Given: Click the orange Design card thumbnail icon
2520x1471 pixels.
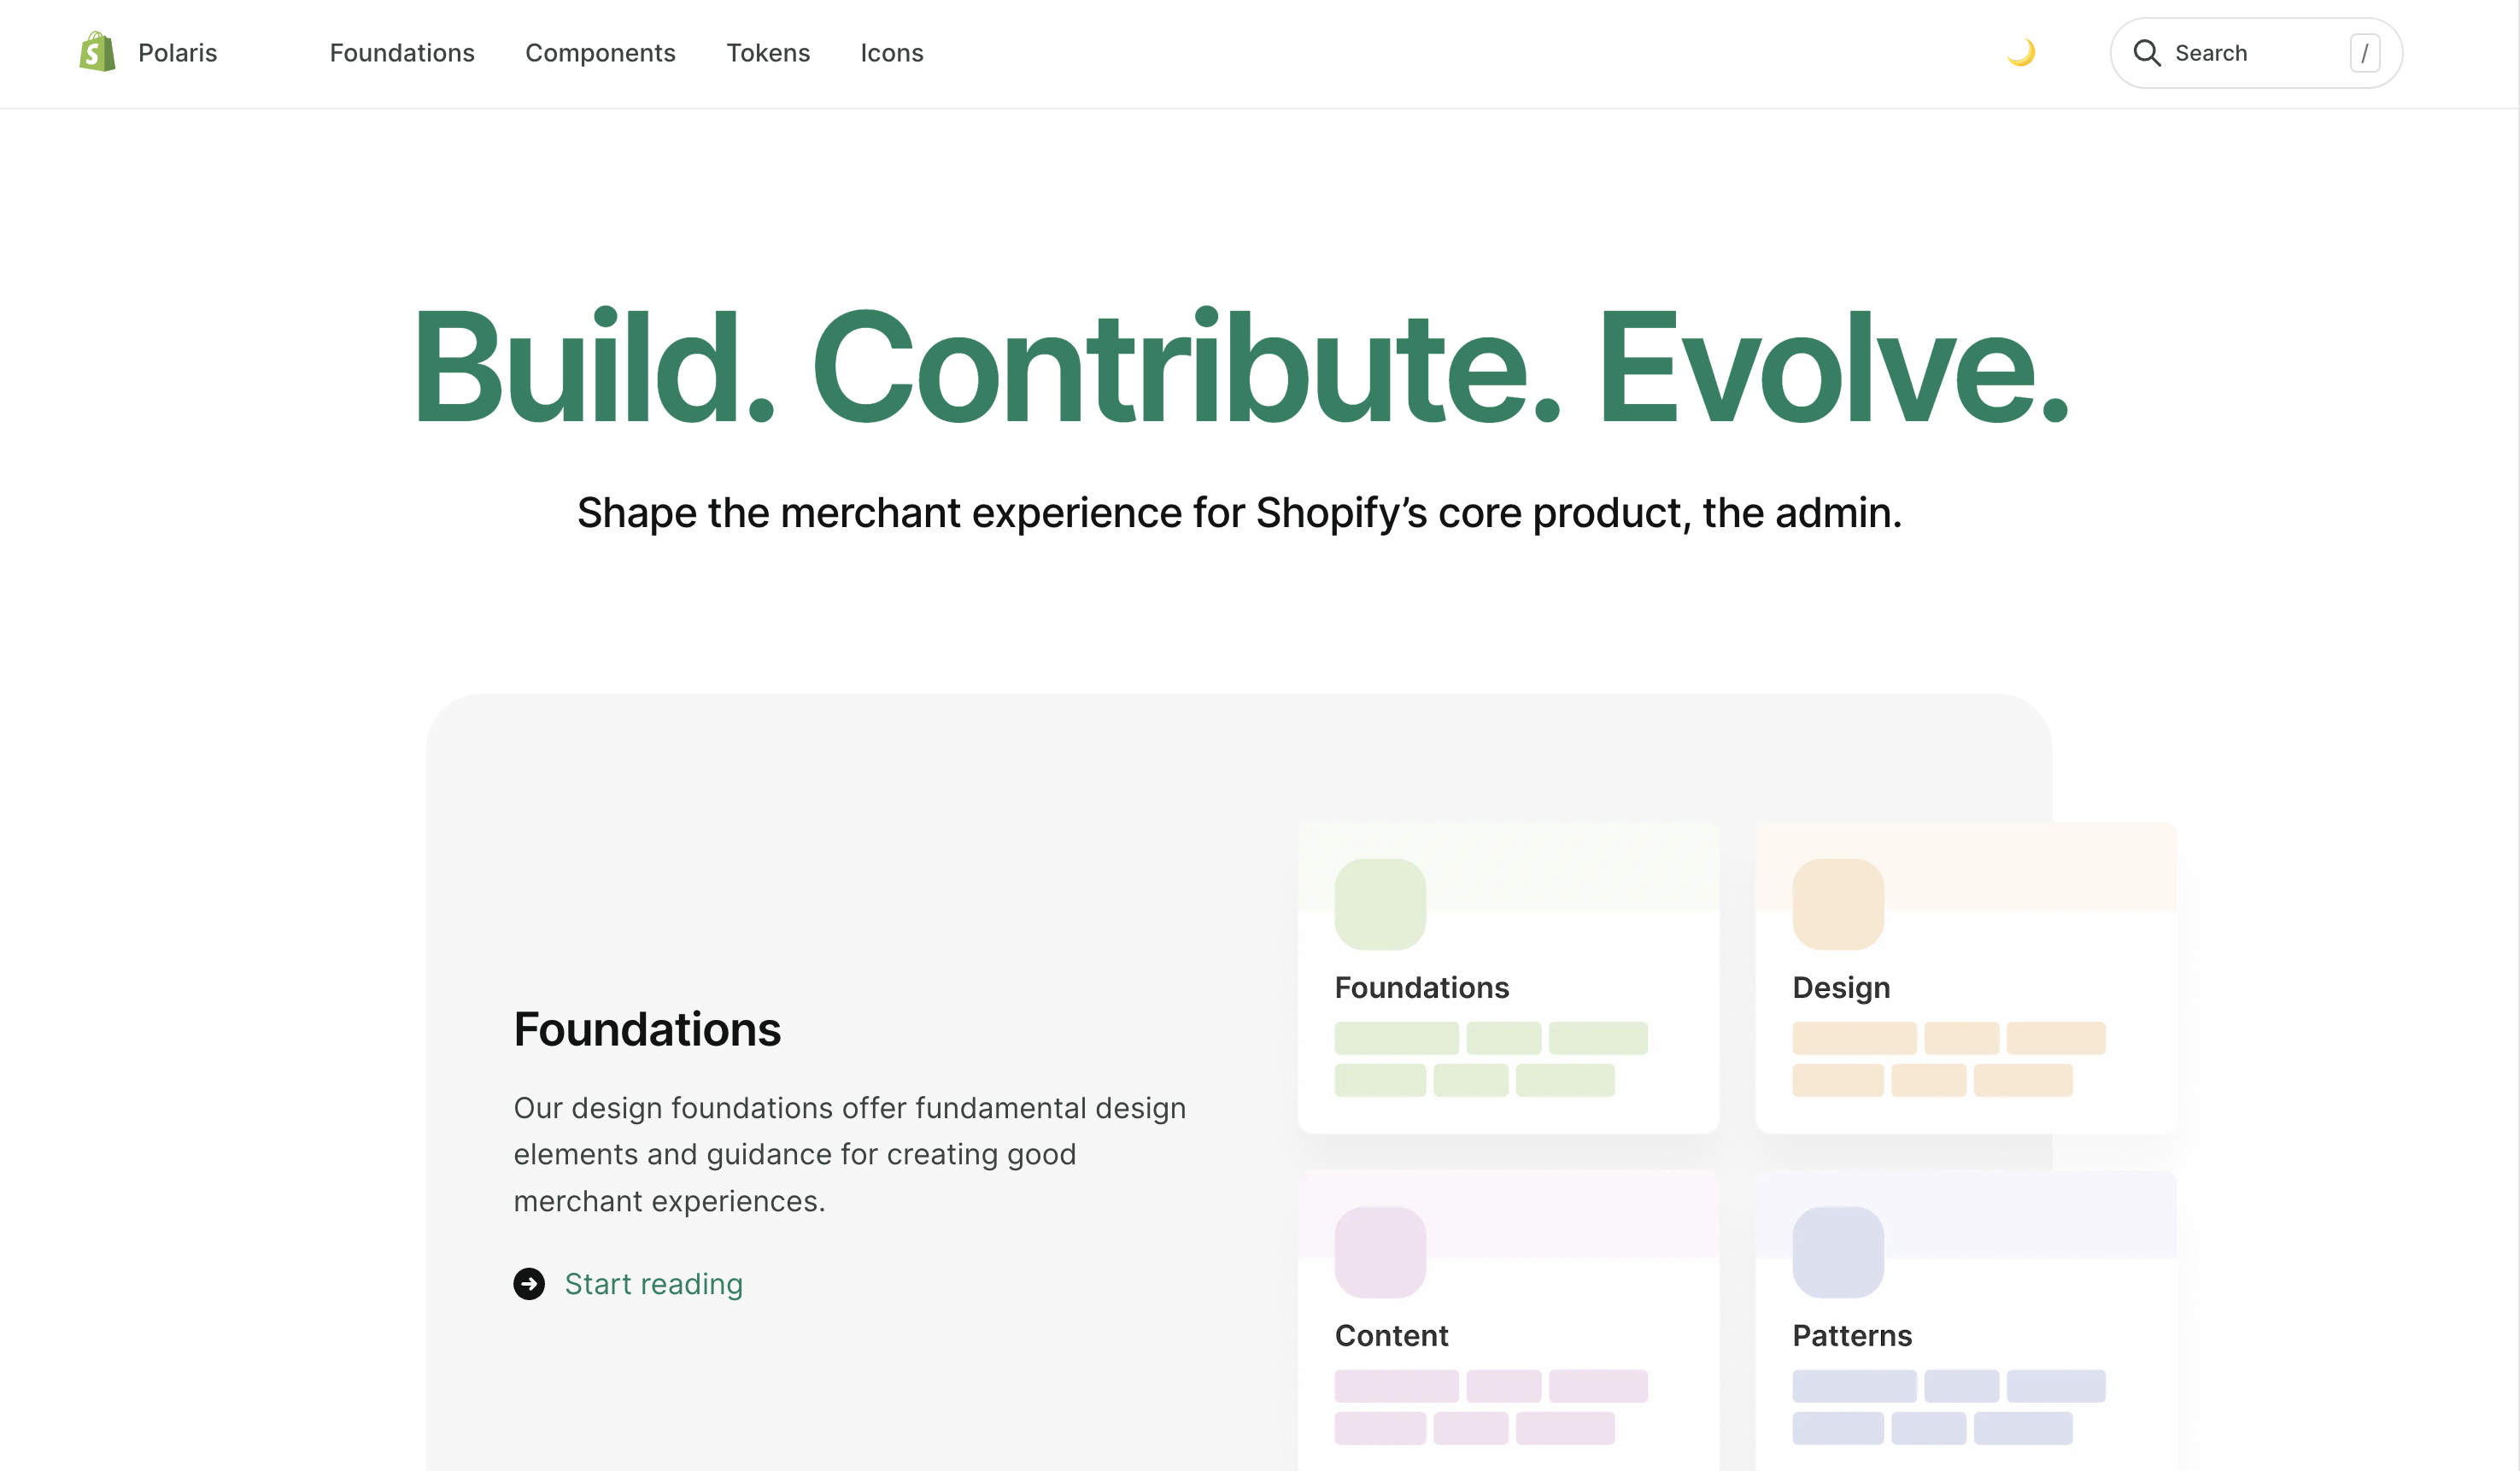Looking at the screenshot, I should click(x=1838, y=903).
